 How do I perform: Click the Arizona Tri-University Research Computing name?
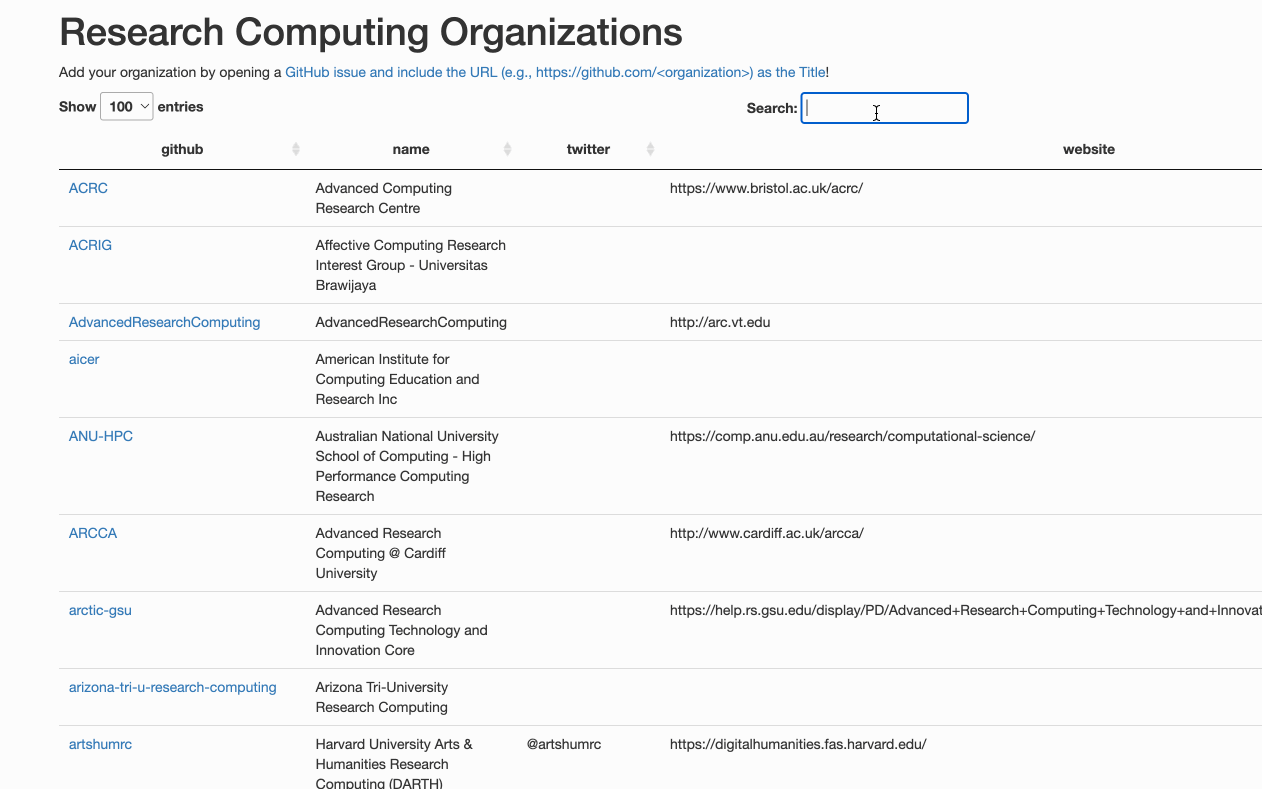coord(382,697)
